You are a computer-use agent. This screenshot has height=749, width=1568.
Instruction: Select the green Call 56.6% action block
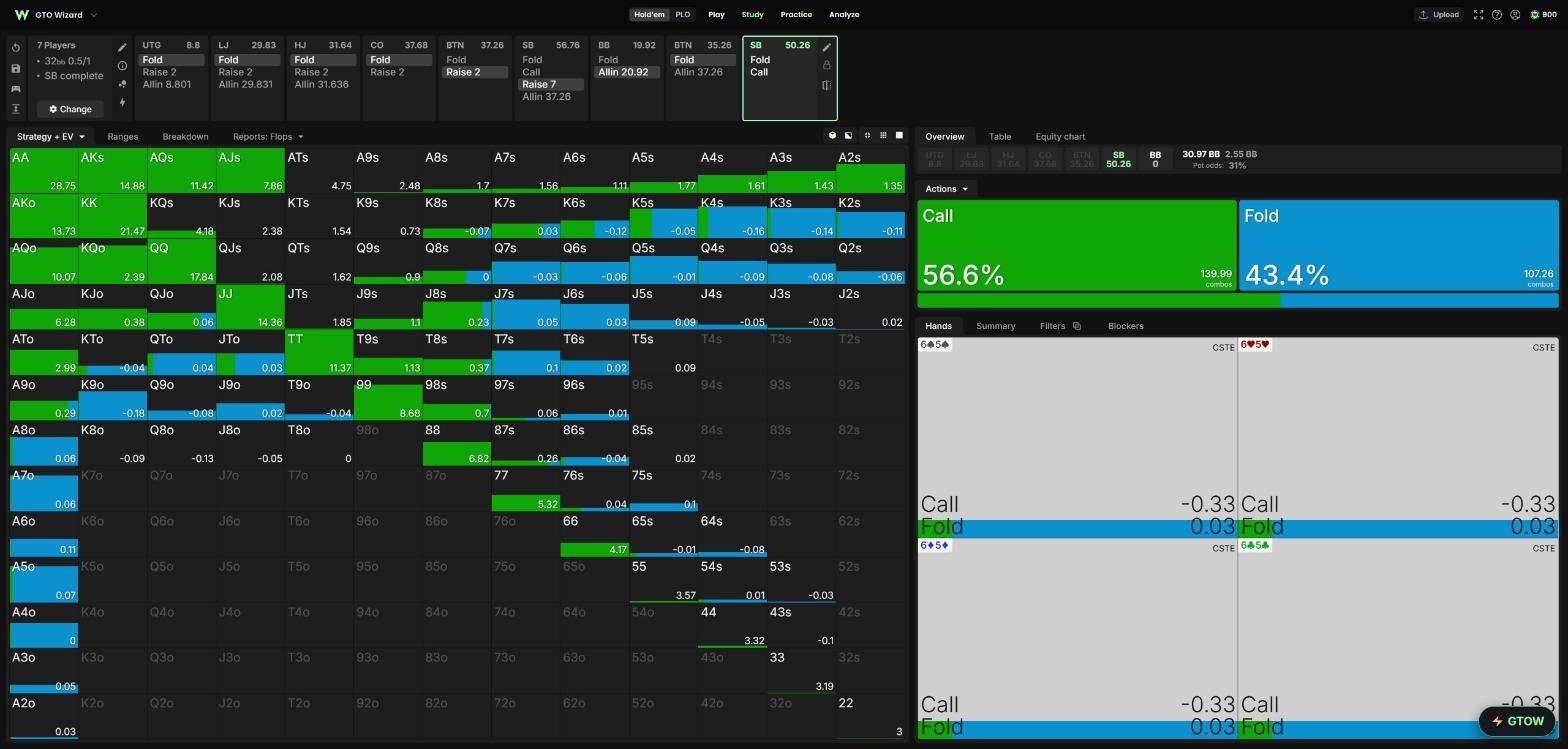1077,246
